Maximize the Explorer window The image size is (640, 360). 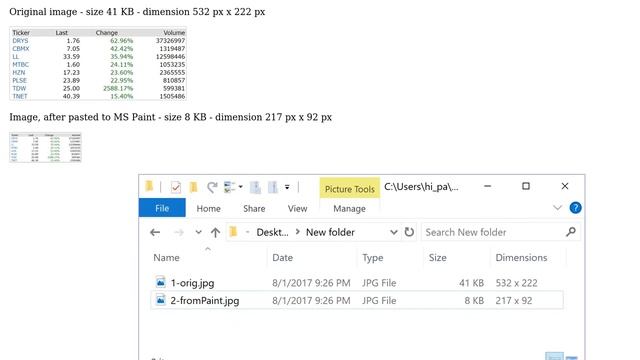pos(526,186)
